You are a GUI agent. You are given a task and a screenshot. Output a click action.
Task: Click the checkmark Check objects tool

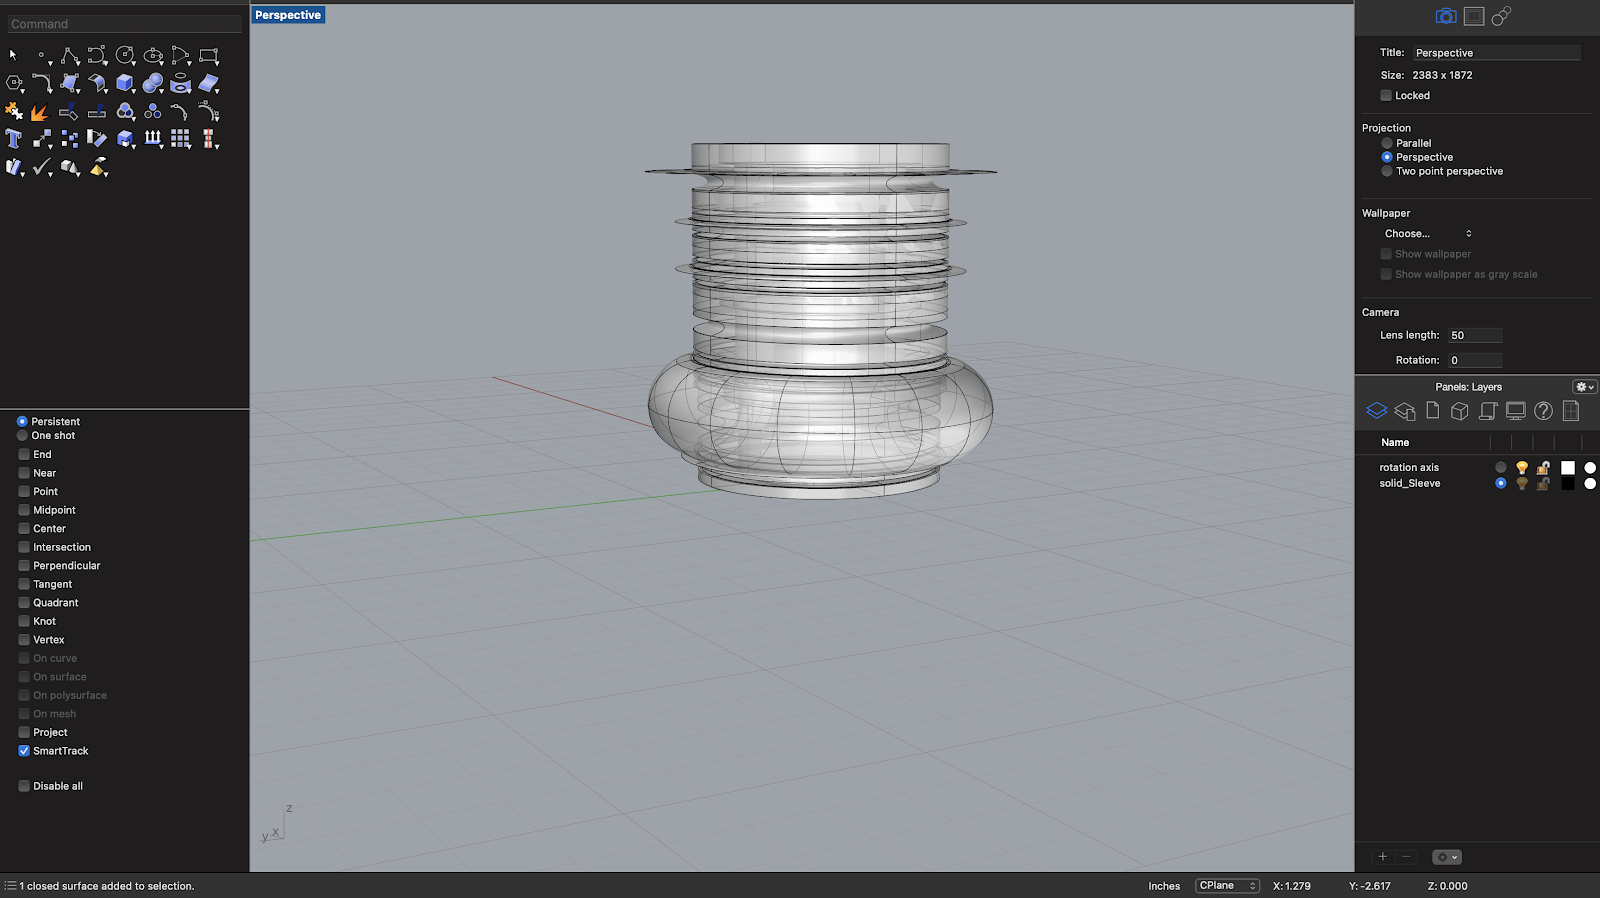coord(42,167)
